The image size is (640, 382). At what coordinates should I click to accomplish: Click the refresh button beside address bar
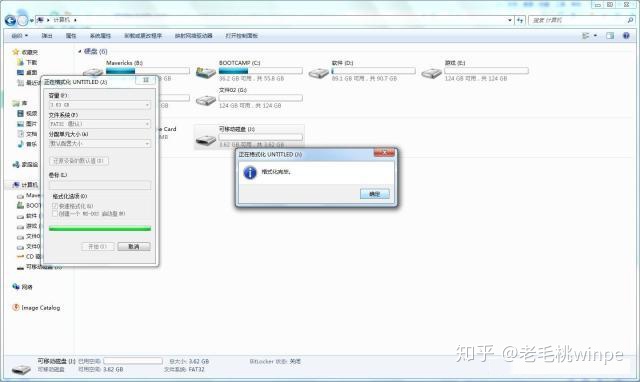coord(520,20)
